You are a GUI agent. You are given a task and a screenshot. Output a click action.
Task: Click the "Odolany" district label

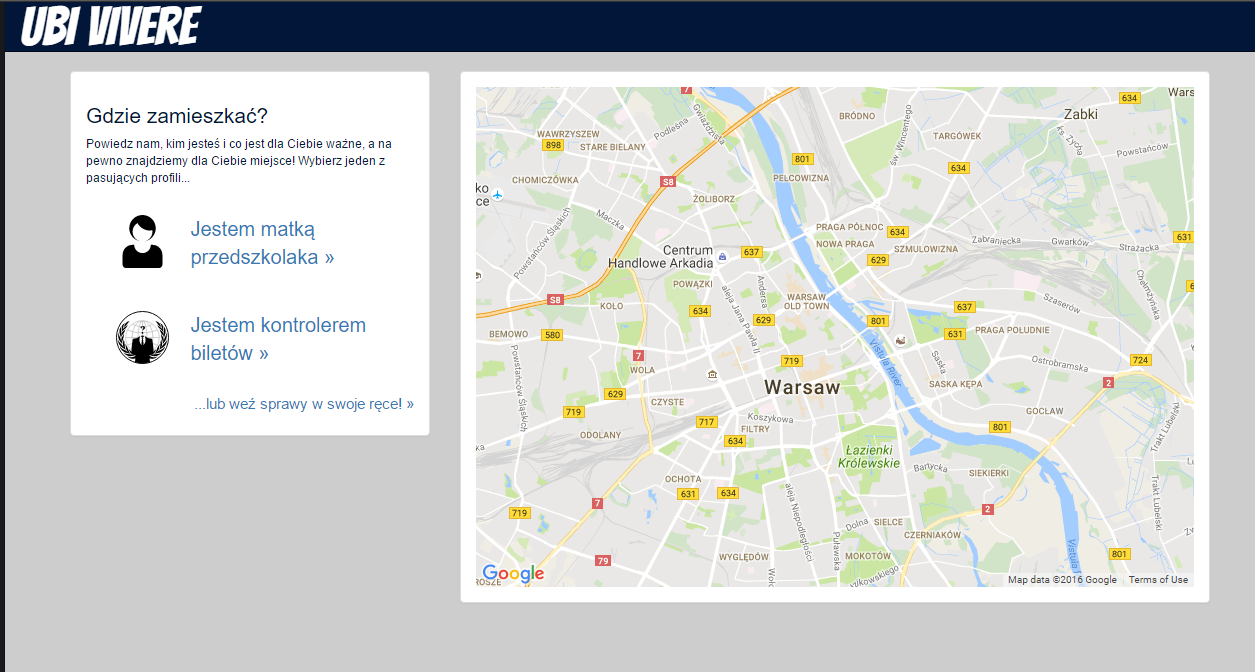point(601,435)
